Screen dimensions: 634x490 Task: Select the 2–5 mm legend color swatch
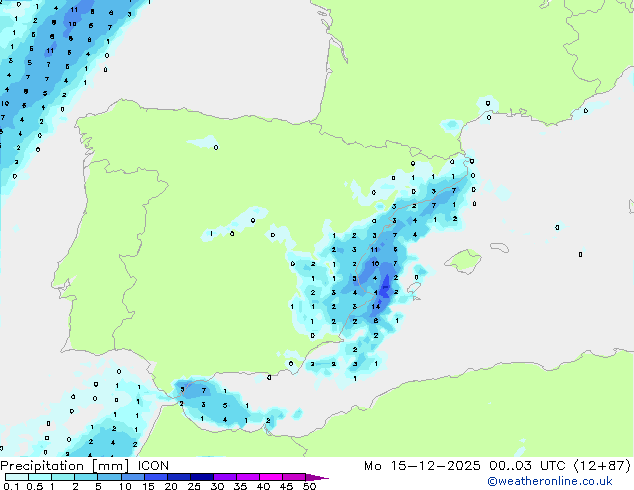(x=86, y=477)
